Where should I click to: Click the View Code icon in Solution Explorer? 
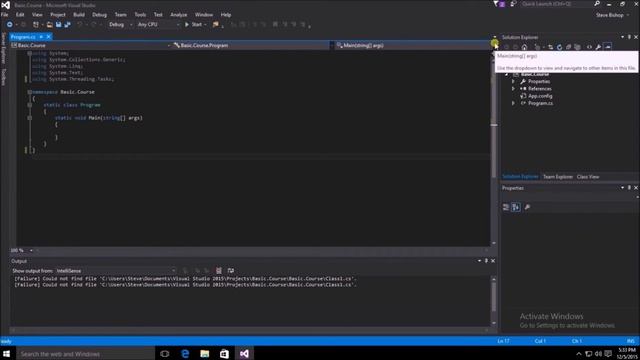(589, 47)
